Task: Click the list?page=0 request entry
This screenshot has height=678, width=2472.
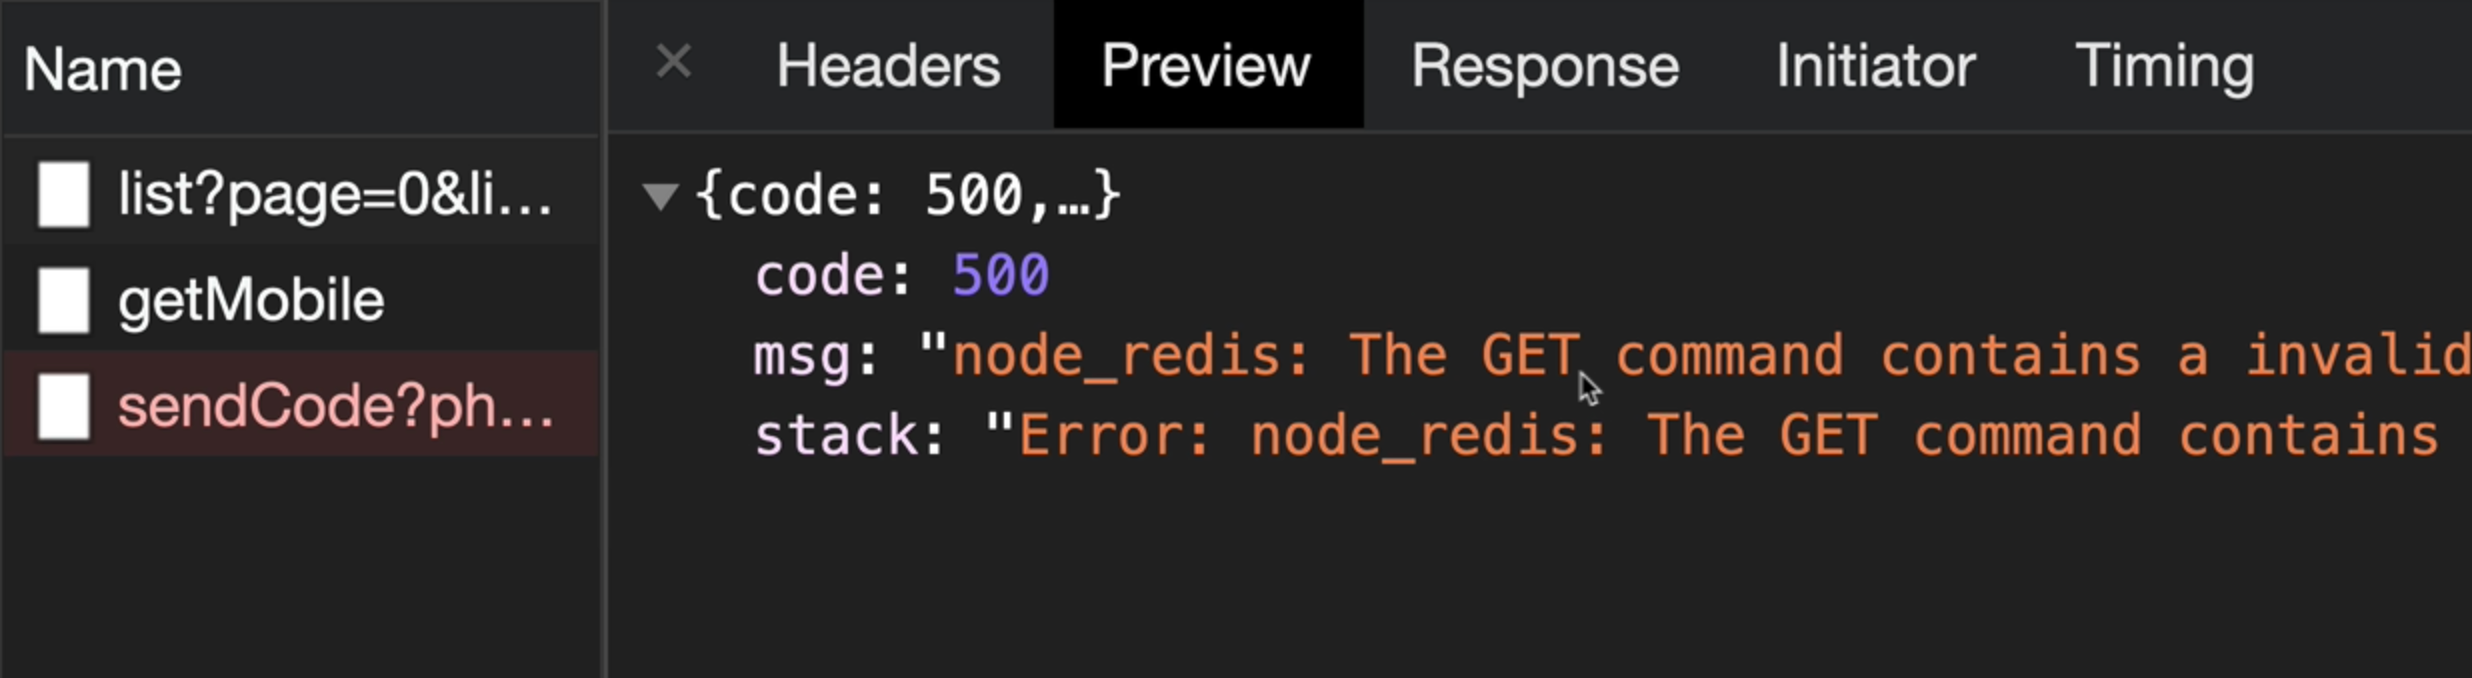Action: click(x=334, y=193)
